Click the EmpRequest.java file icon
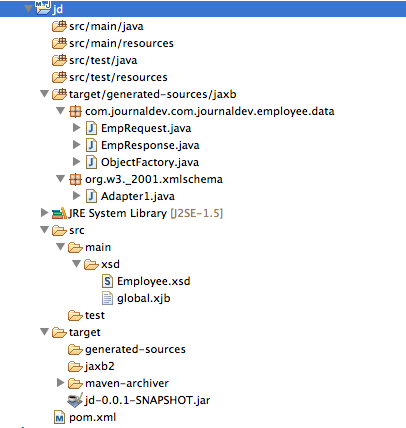The height and width of the screenshot is (428, 406). 91,128
